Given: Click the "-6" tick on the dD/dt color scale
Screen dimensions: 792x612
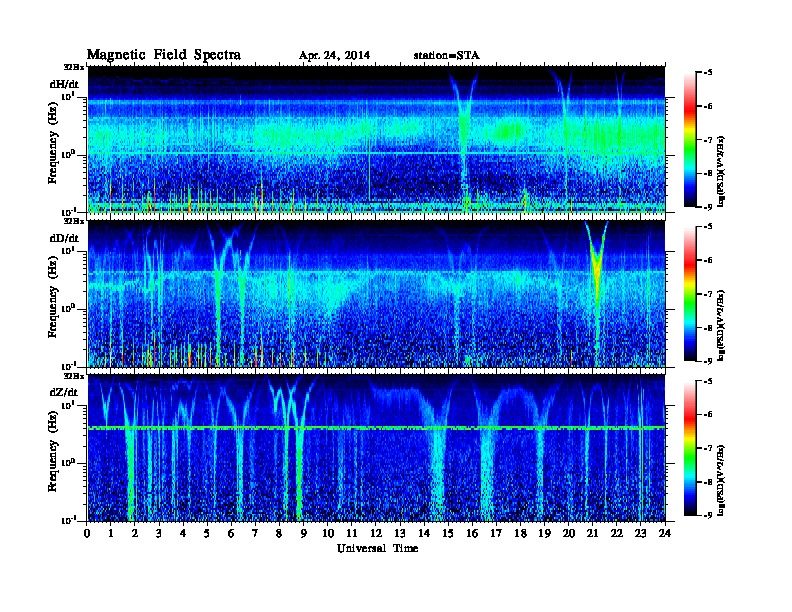Looking at the screenshot, I should coord(708,261).
